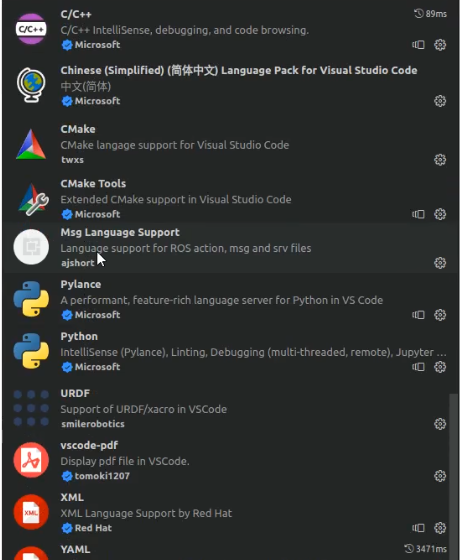Click the 89ms activation time clock icon
The image size is (460, 560).
tap(418, 14)
